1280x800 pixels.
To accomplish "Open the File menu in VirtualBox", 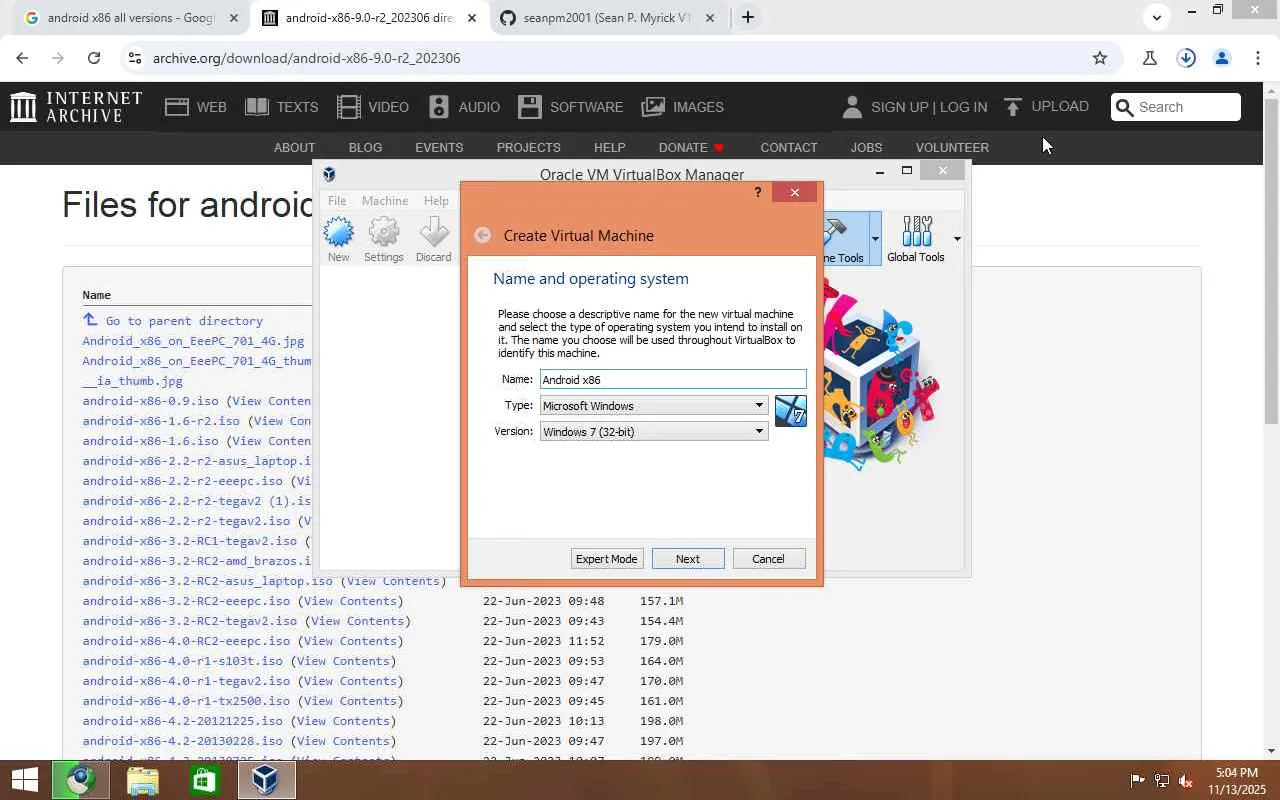I will [337, 201].
